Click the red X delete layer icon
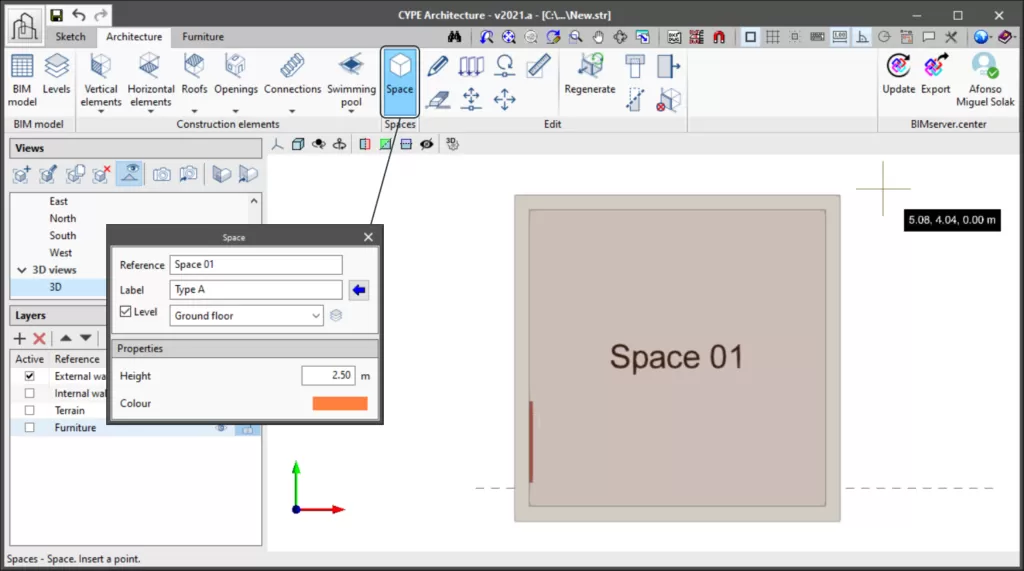Viewport: 1024px width, 571px height. 40,339
